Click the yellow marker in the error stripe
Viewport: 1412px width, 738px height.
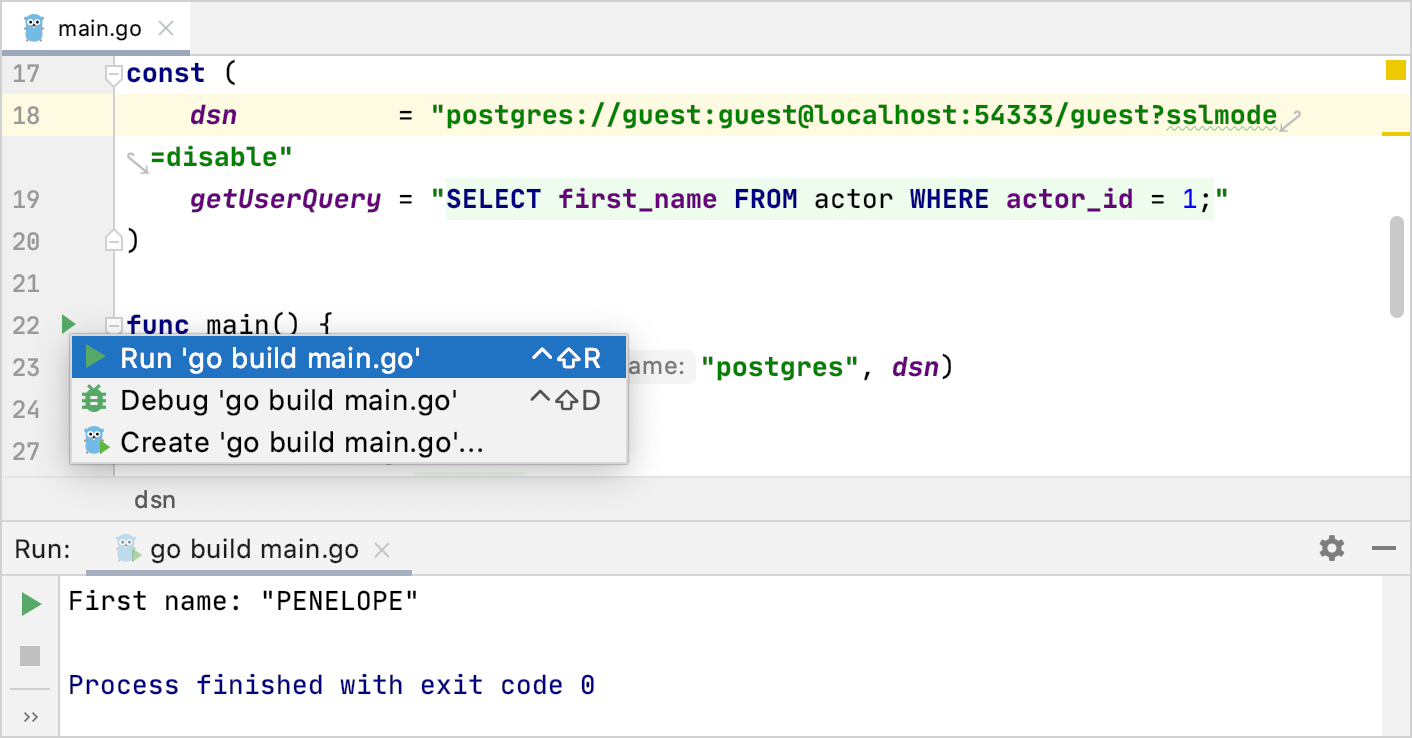click(x=1397, y=71)
